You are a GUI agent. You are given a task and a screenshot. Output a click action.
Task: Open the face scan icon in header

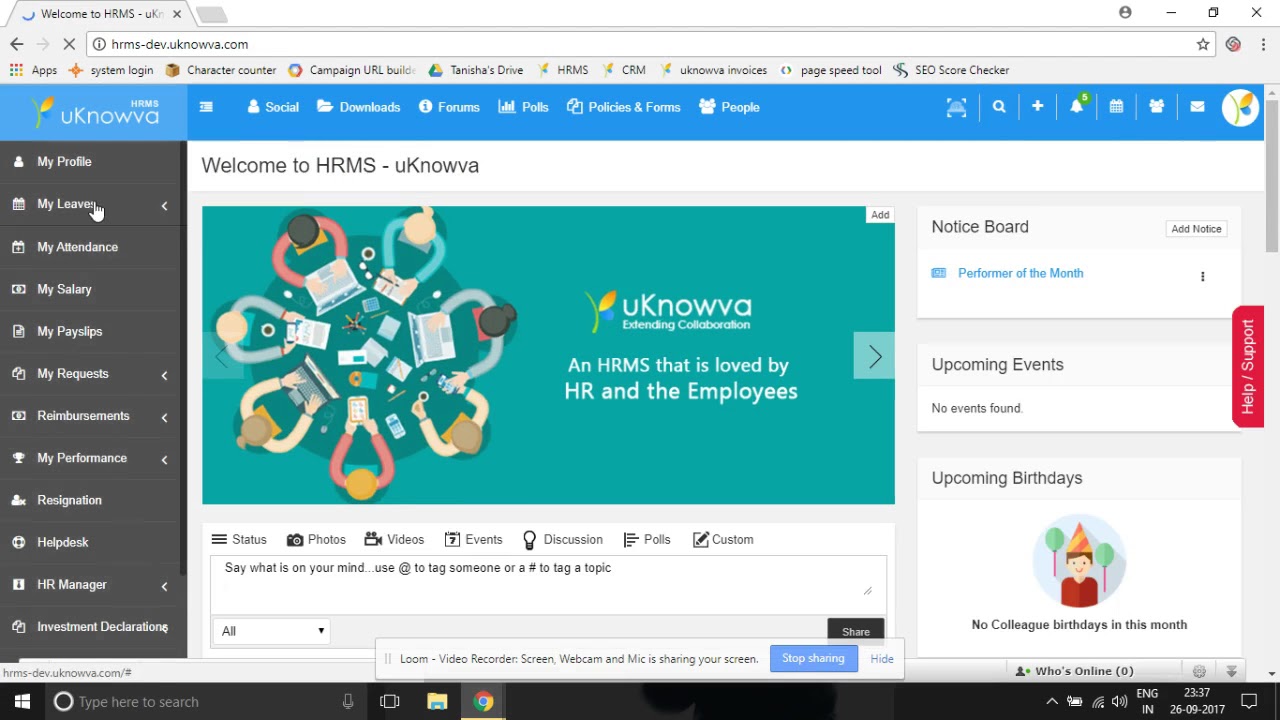tap(957, 107)
